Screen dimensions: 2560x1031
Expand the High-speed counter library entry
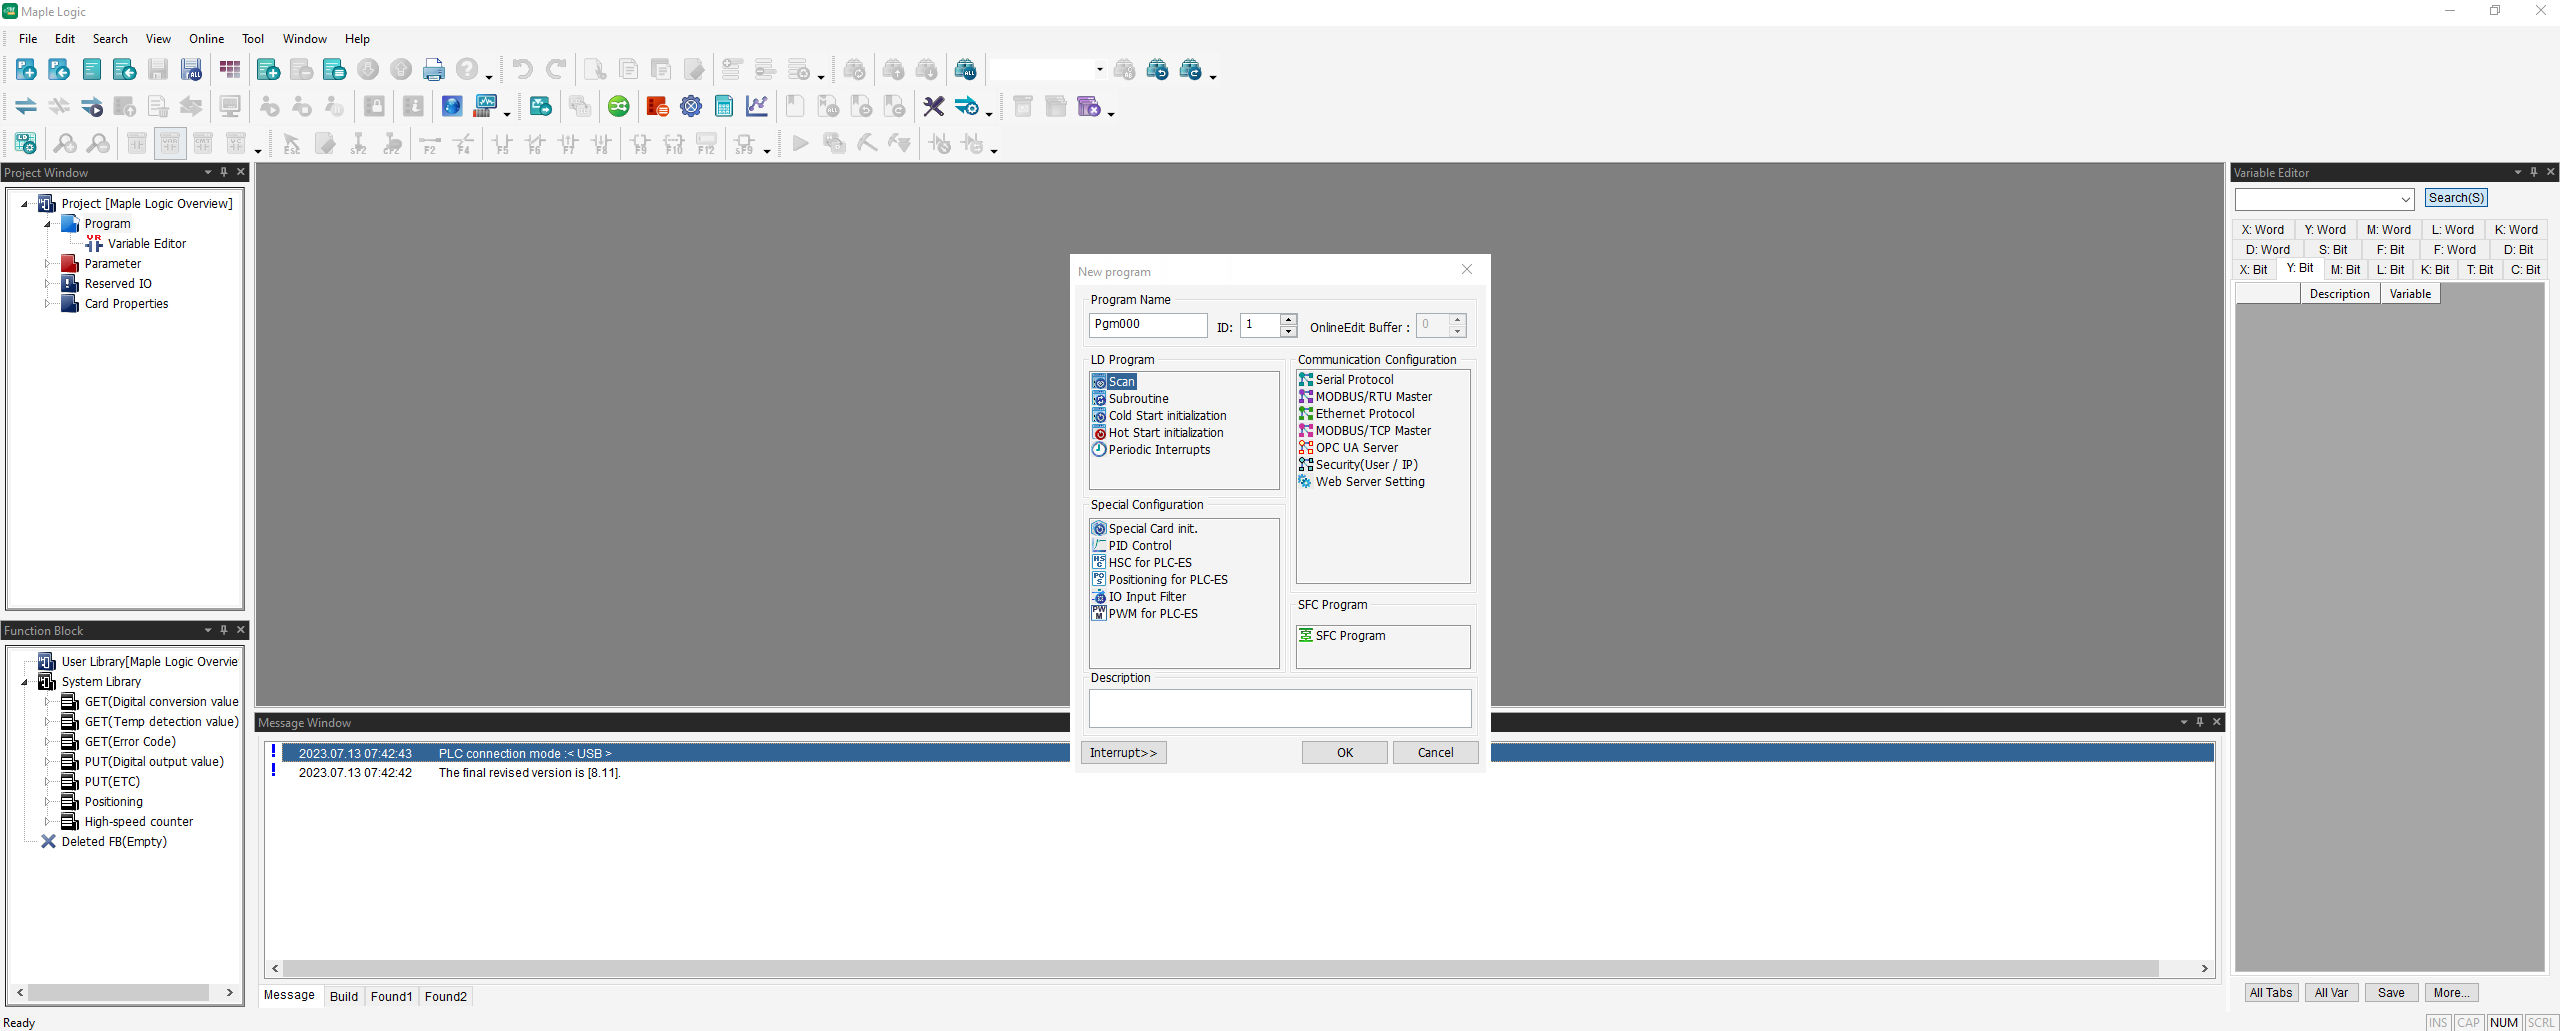(47, 821)
